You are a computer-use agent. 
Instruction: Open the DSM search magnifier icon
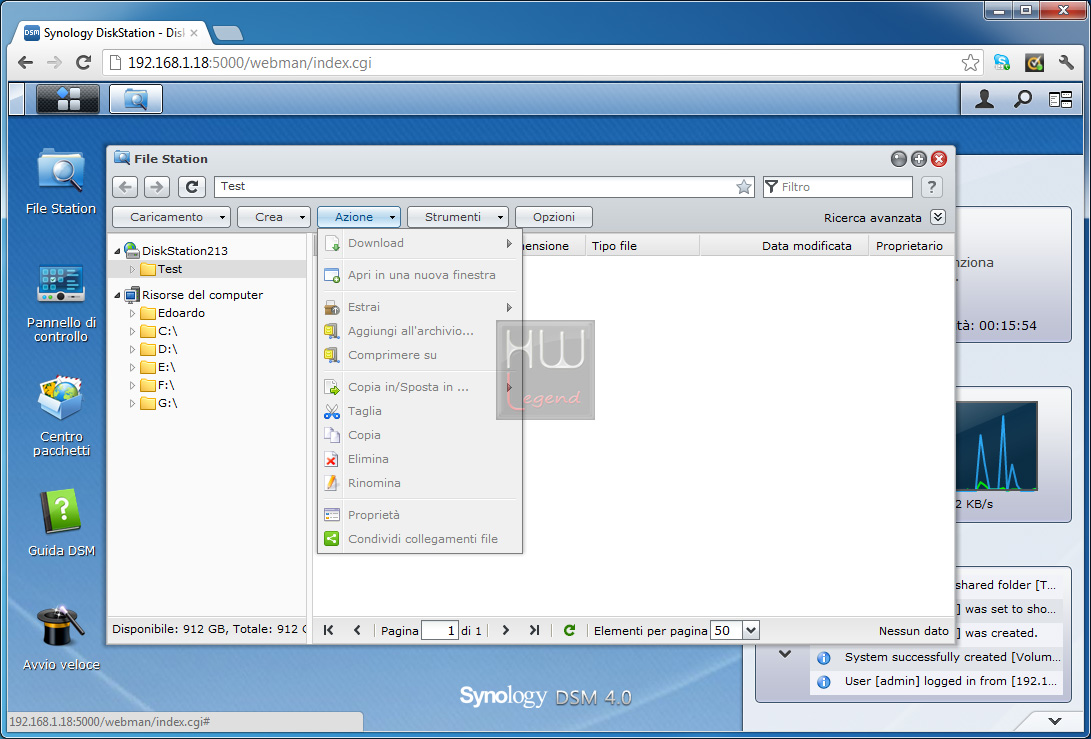tap(1023, 99)
